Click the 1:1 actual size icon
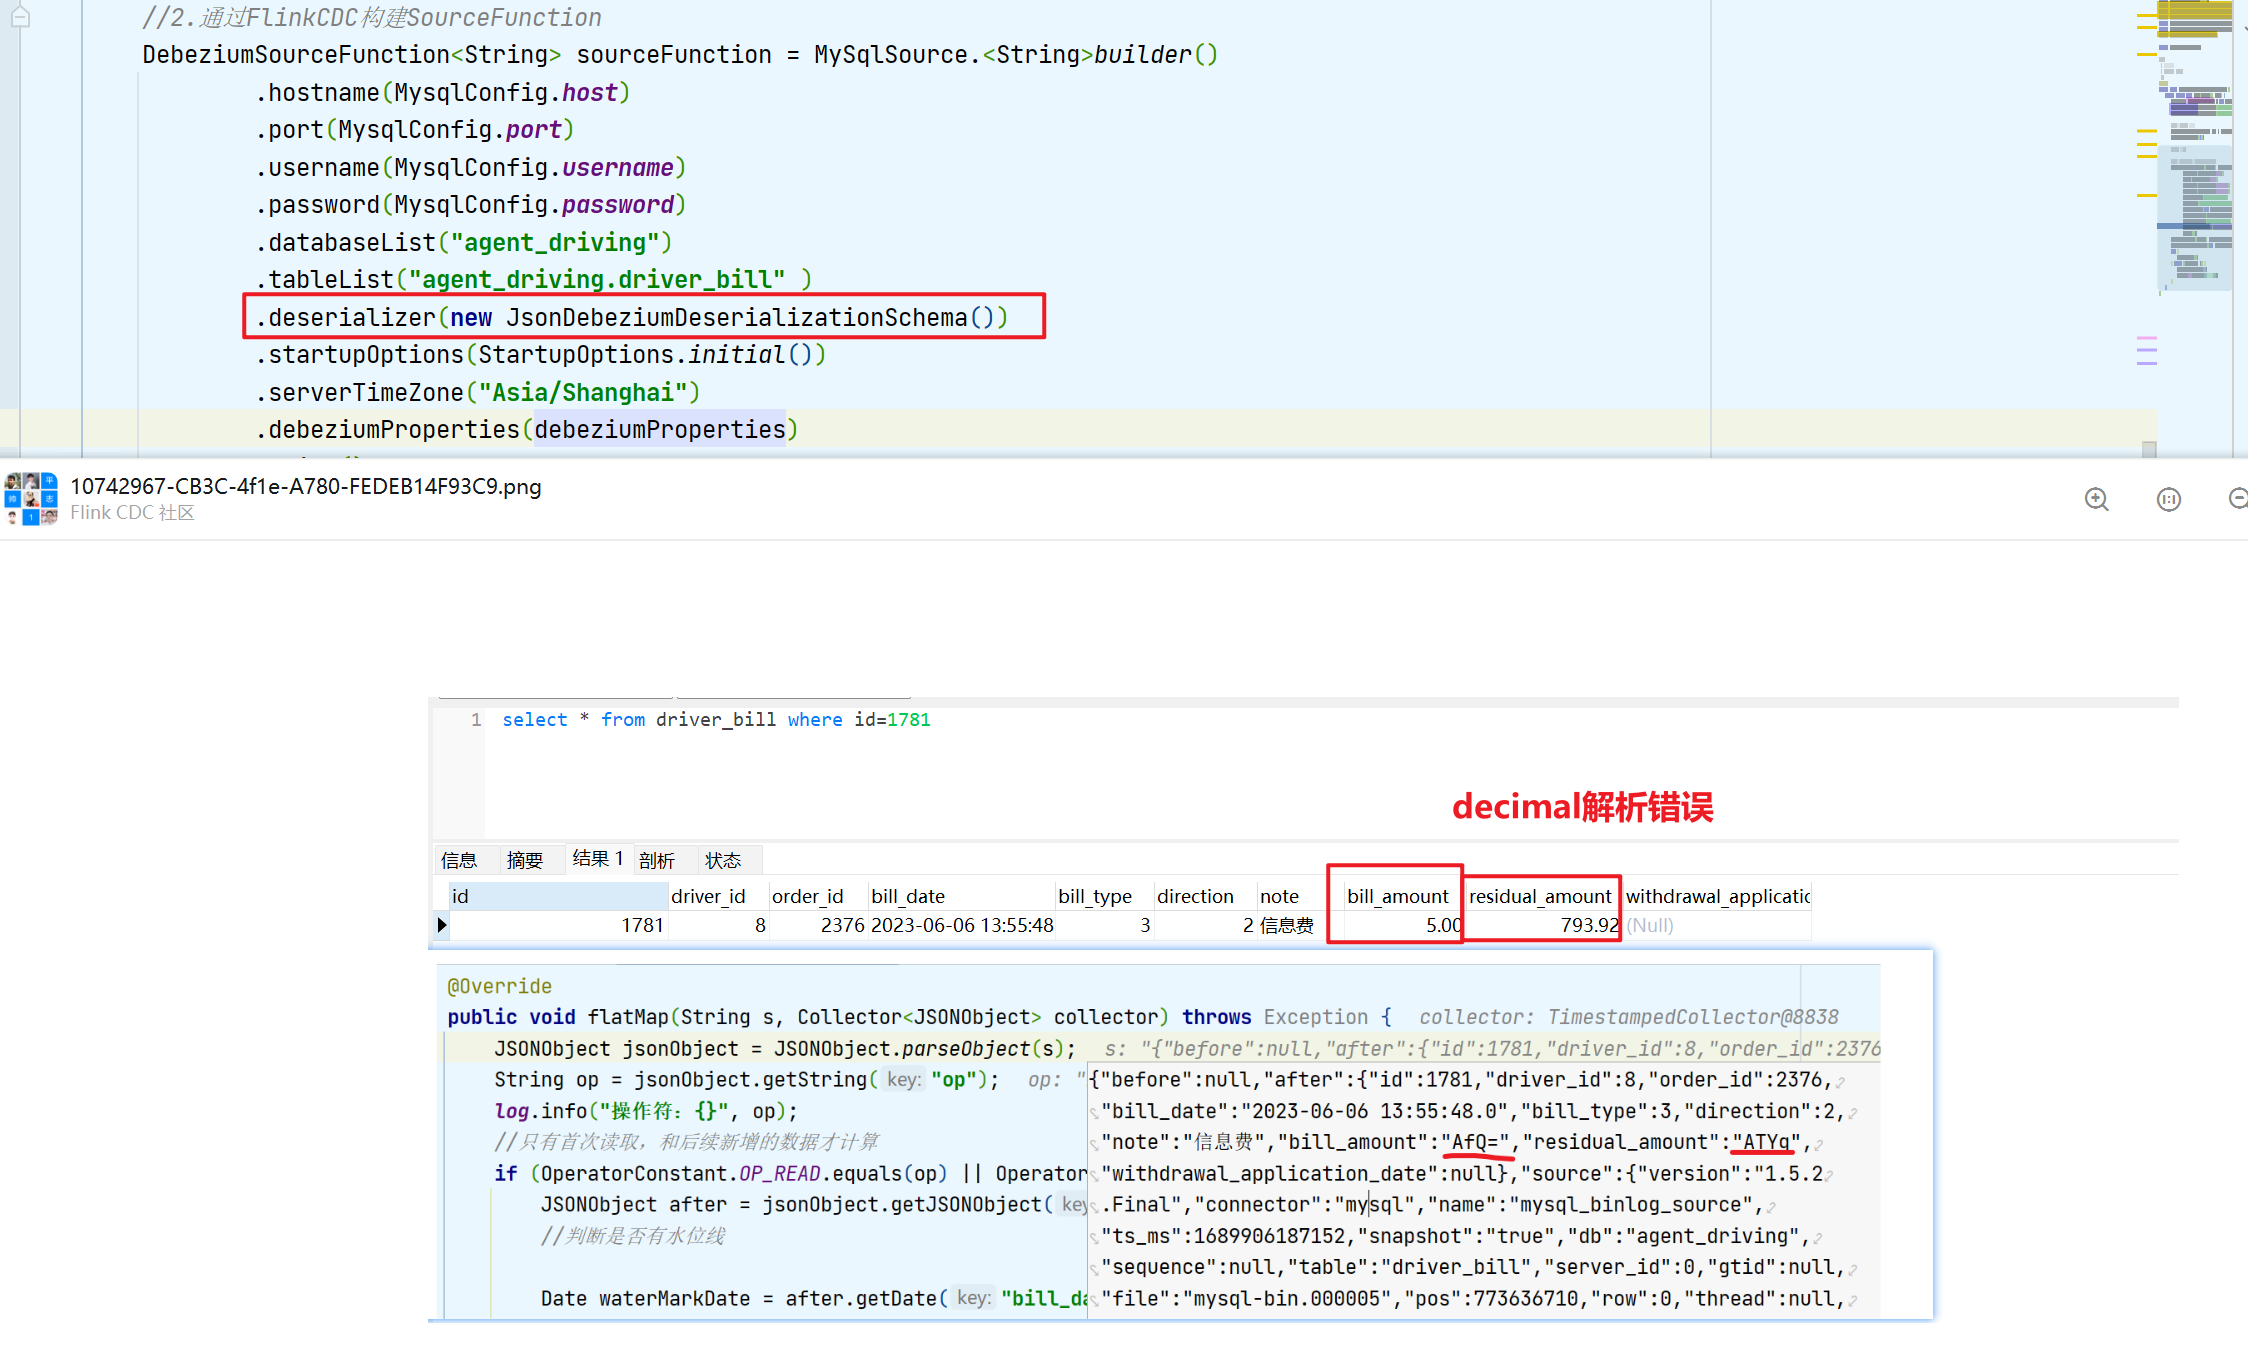Viewport: 2248px width, 1351px height. click(x=2168, y=499)
